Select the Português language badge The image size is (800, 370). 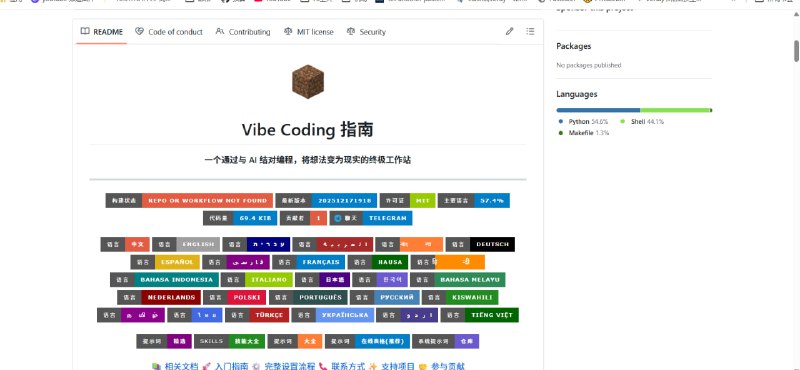pyautogui.click(x=308, y=298)
